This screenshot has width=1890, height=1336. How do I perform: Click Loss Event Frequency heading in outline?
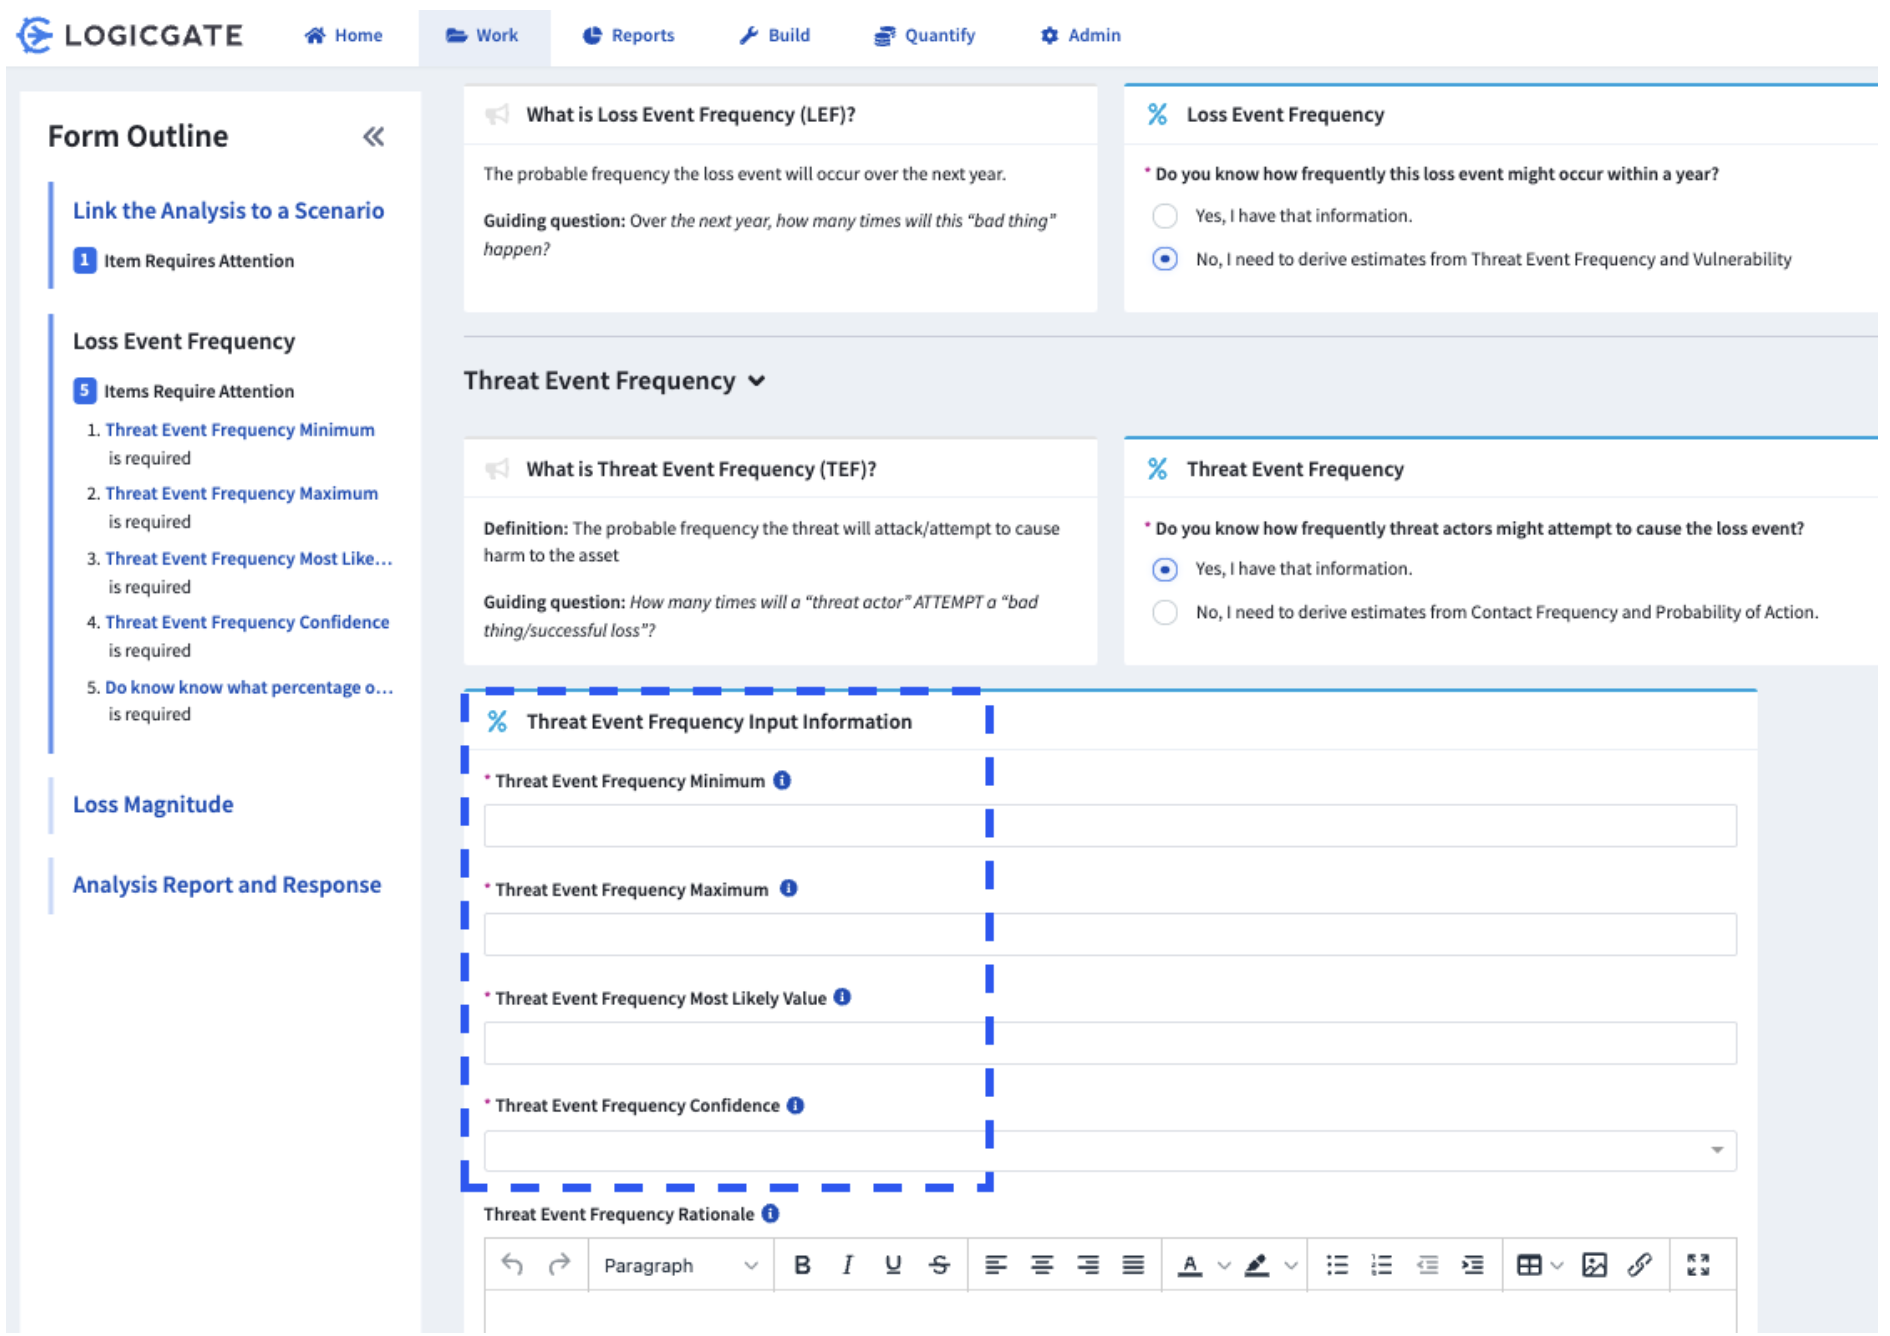tap(184, 342)
